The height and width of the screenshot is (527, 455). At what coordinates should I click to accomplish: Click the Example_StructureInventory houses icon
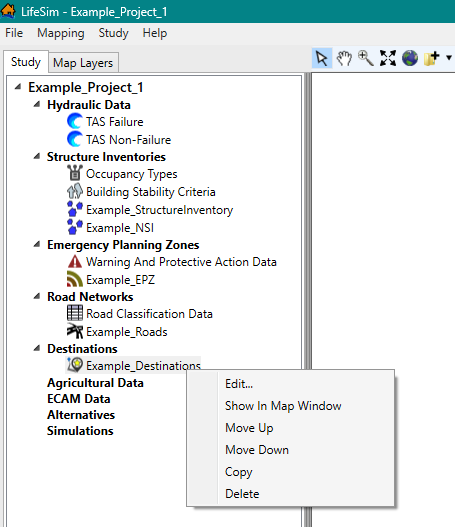tap(75, 209)
